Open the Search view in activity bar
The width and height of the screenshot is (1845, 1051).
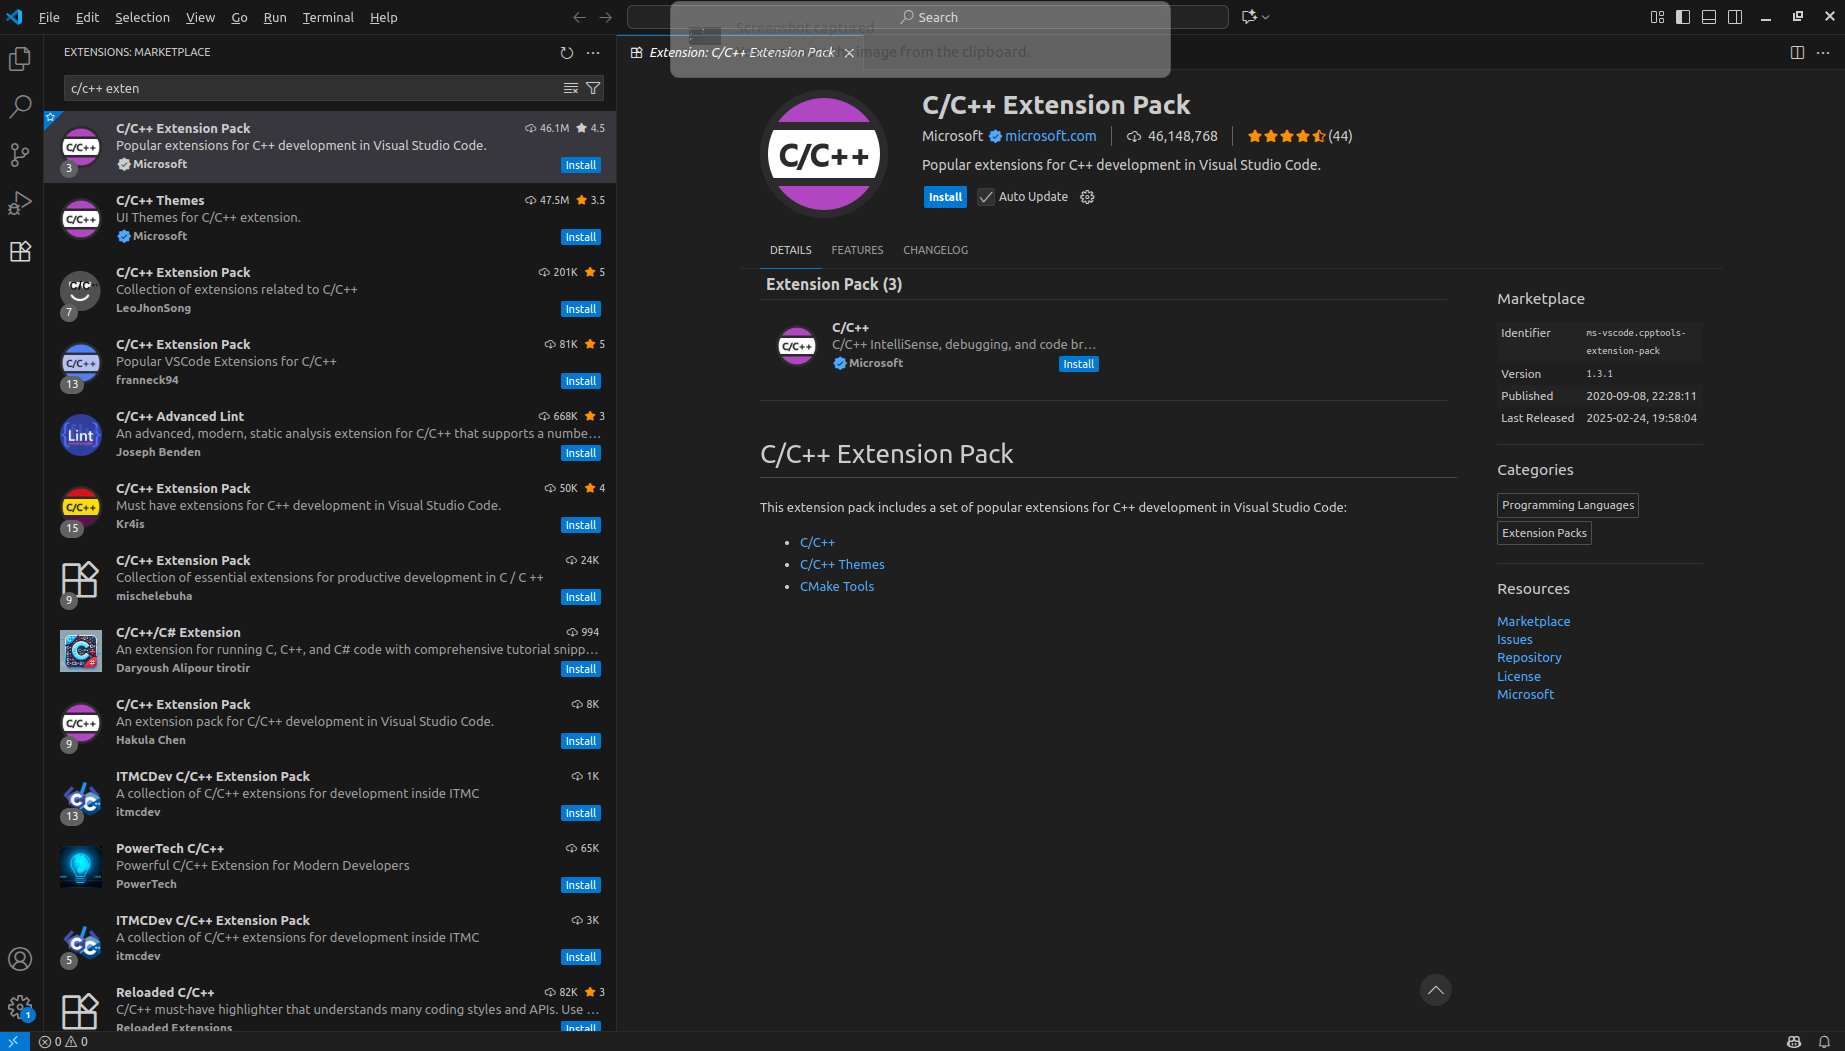coord(20,107)
